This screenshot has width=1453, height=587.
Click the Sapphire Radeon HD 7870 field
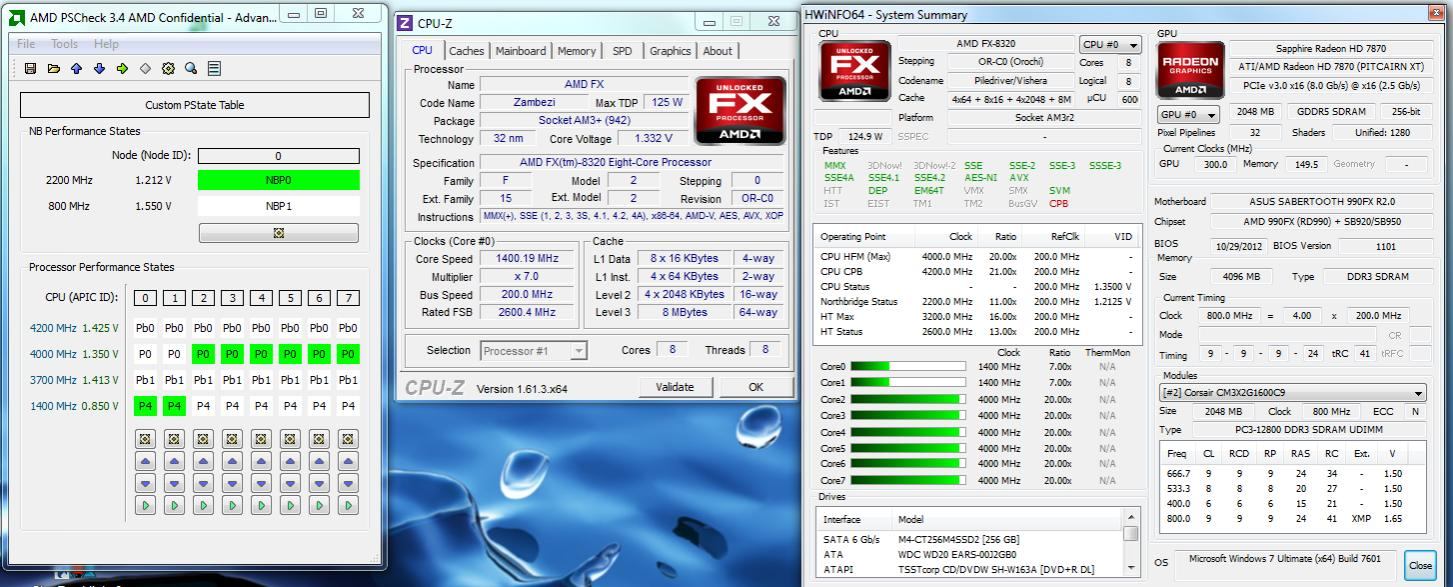click(1331, 48)
